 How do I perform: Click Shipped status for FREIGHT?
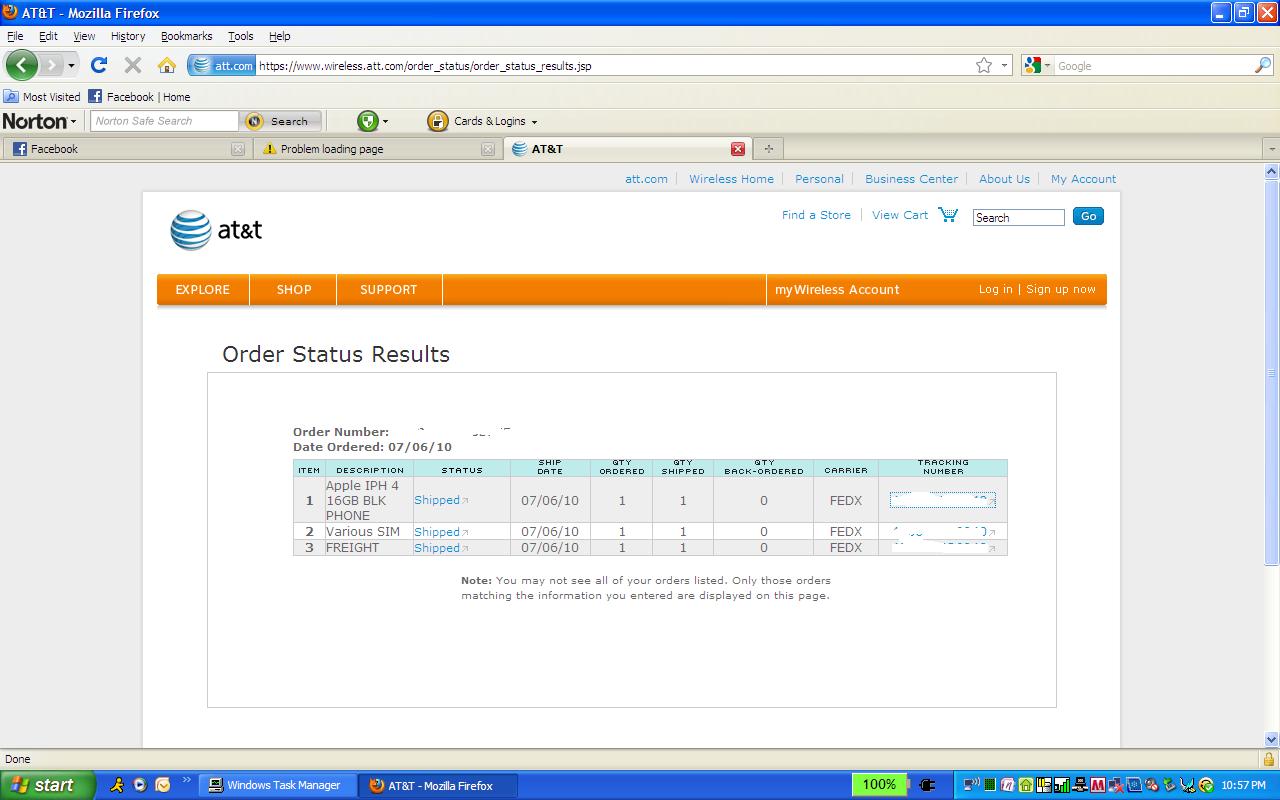coord(437,548)
